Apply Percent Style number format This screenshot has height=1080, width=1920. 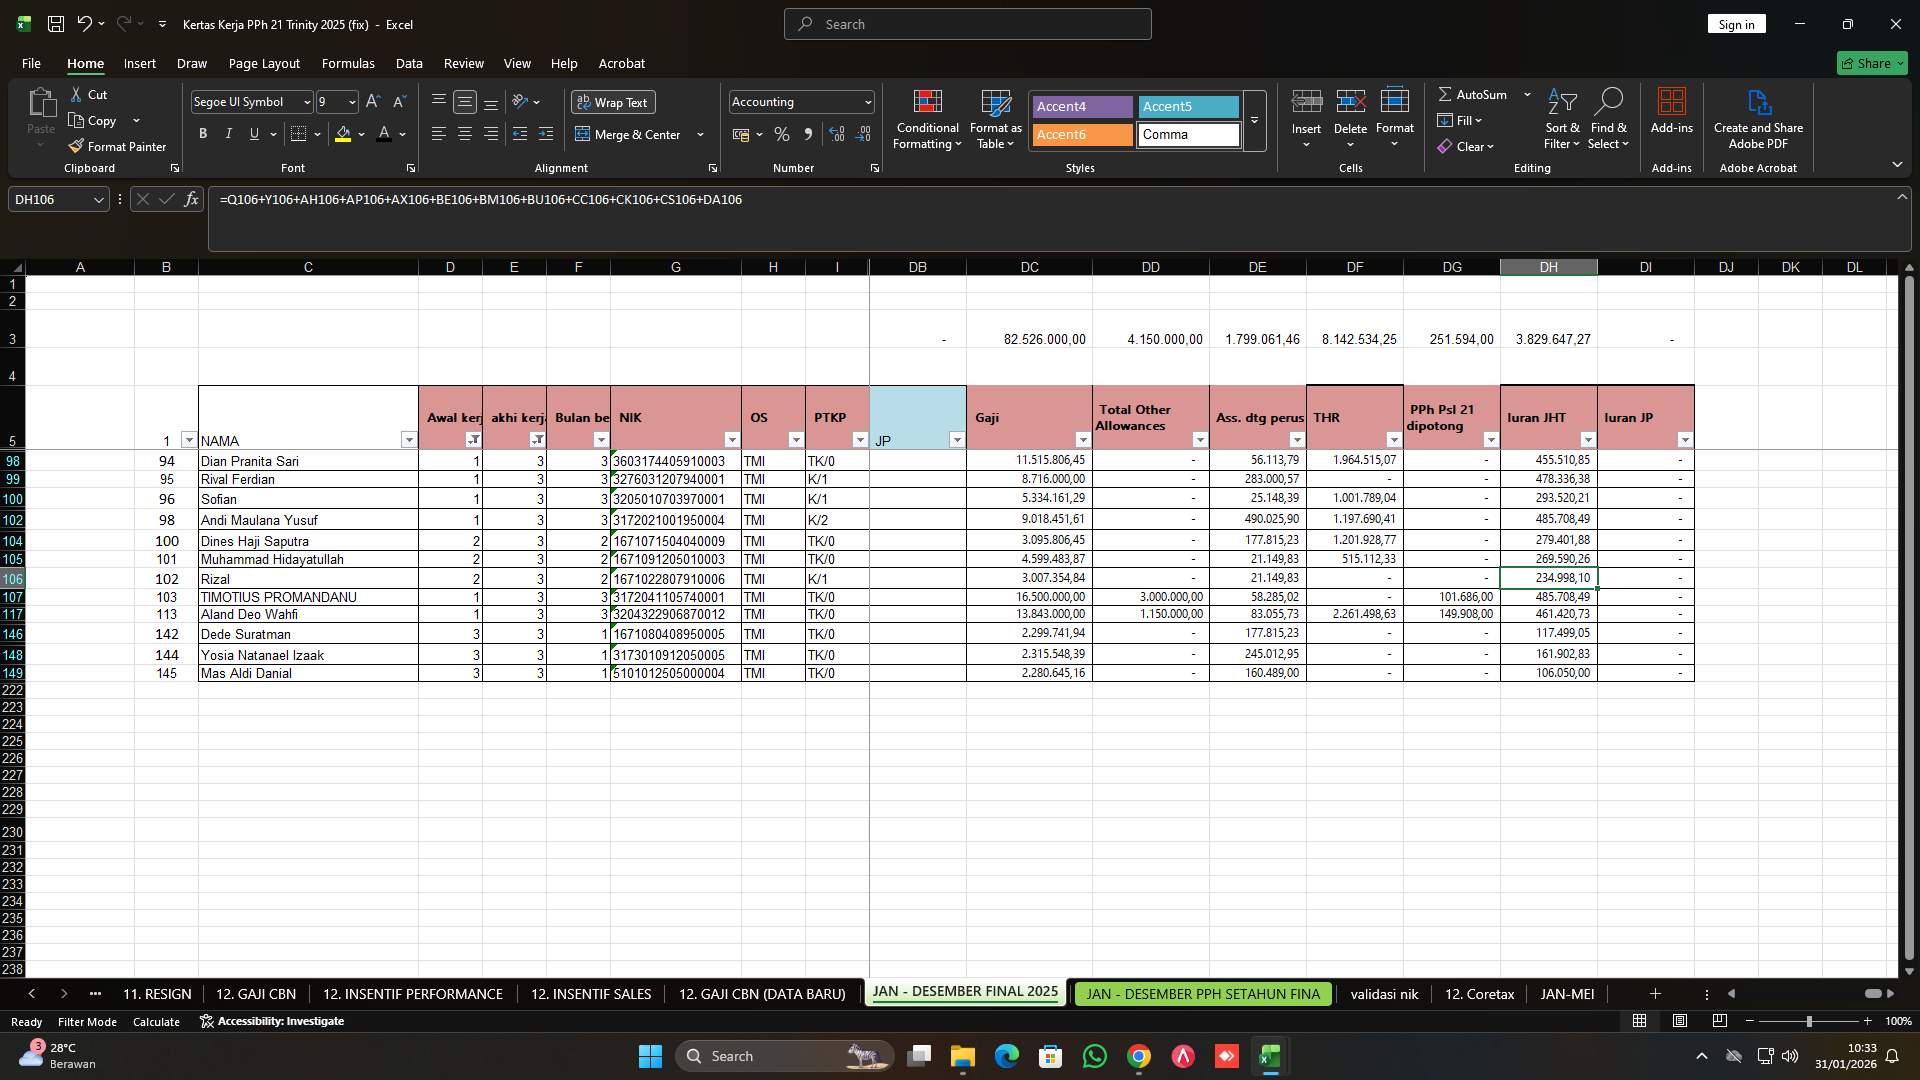click(x=781, y=133)
